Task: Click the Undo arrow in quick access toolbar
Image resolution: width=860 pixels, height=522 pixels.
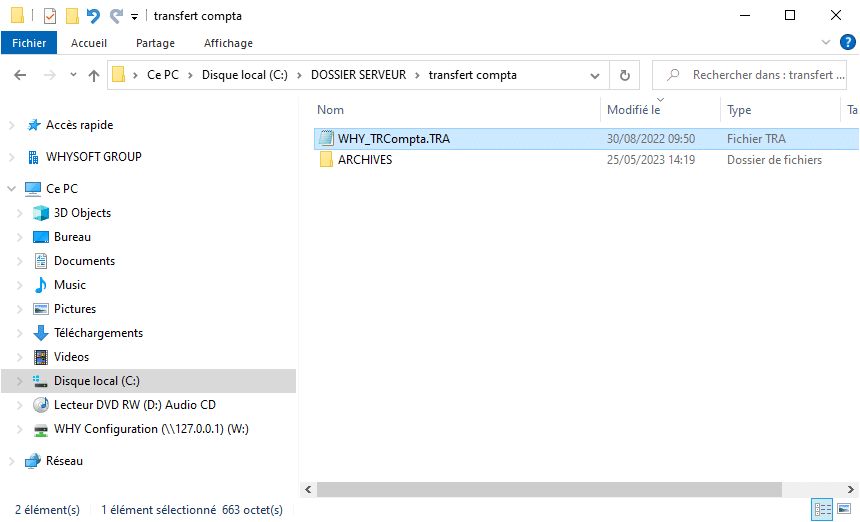Action: coord(94,16)
